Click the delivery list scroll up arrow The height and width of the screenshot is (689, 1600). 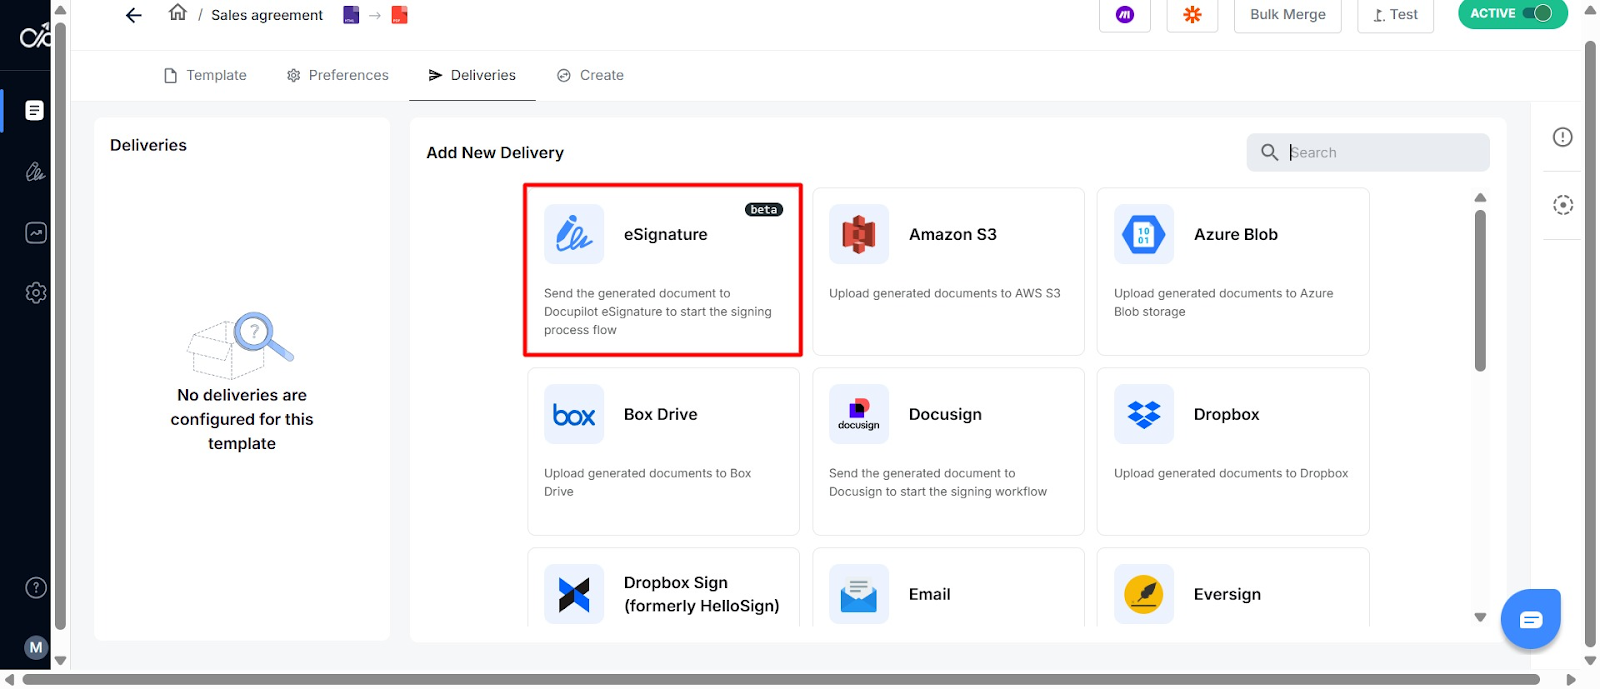[1480, 197]
